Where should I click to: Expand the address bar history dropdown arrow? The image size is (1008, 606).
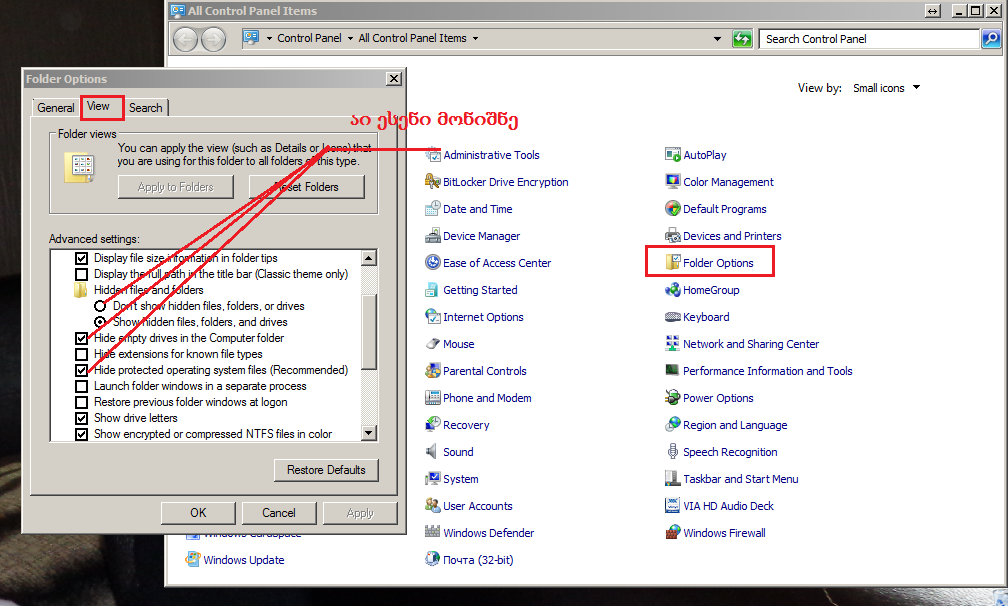click(717, 39)
